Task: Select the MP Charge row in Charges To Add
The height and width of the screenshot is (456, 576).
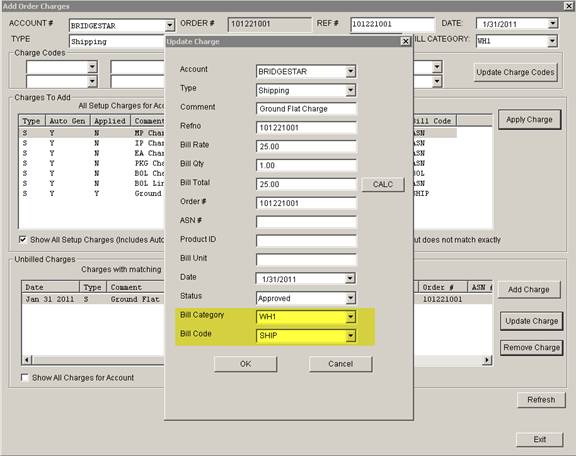Action: tap(91, 133)
